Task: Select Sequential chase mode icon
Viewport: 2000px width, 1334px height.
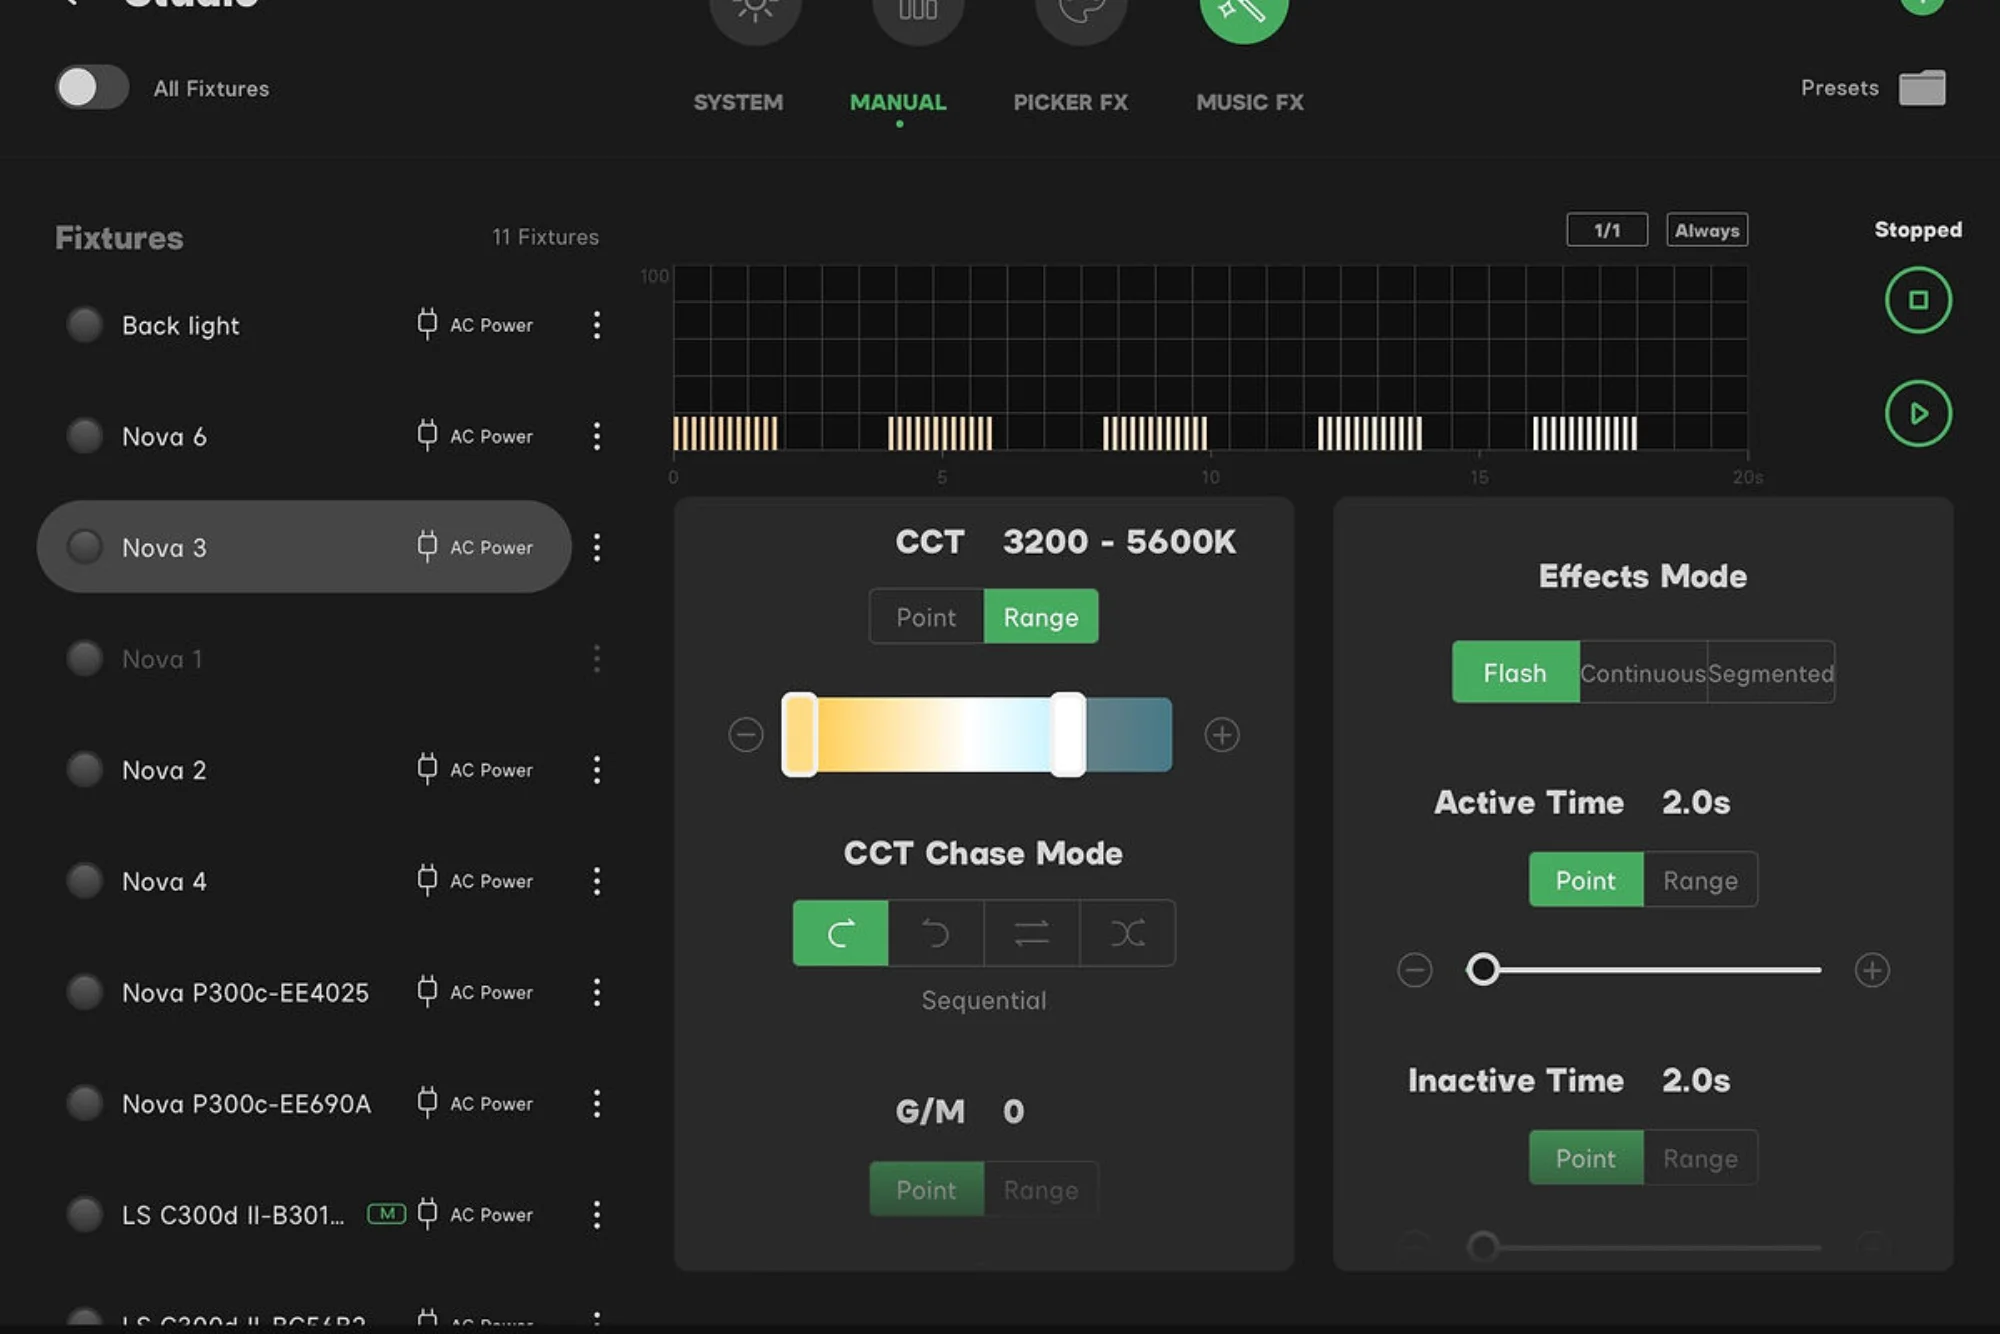Action: [x=839, y=933]
